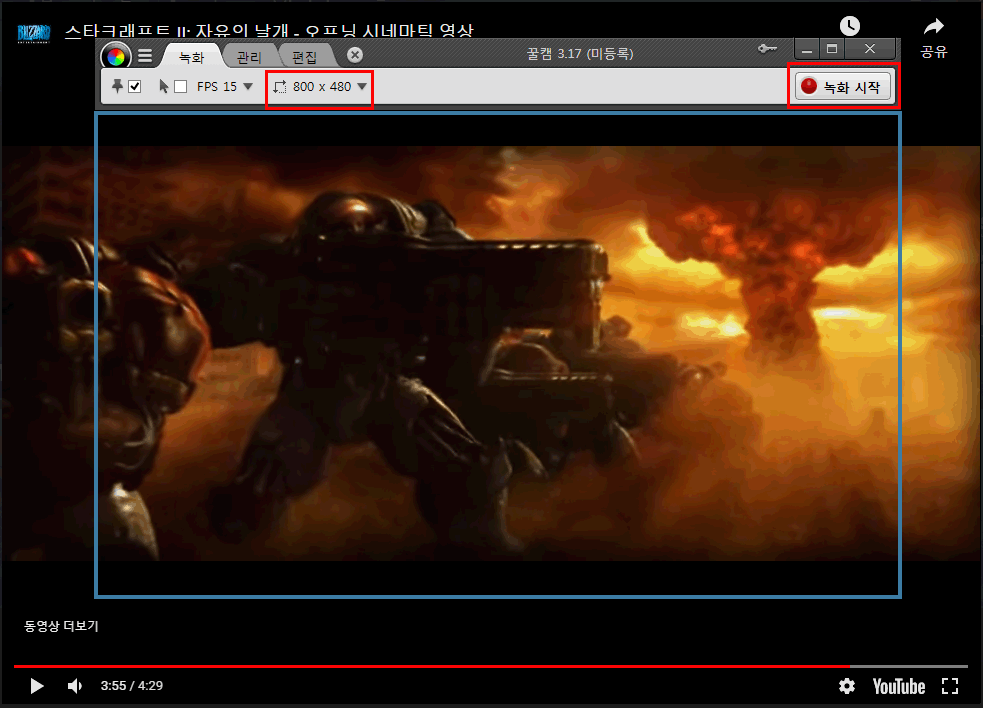This screenshot has width=983, height=708.
Task: Maximize the Honeycam window
Action: point(832,48)
